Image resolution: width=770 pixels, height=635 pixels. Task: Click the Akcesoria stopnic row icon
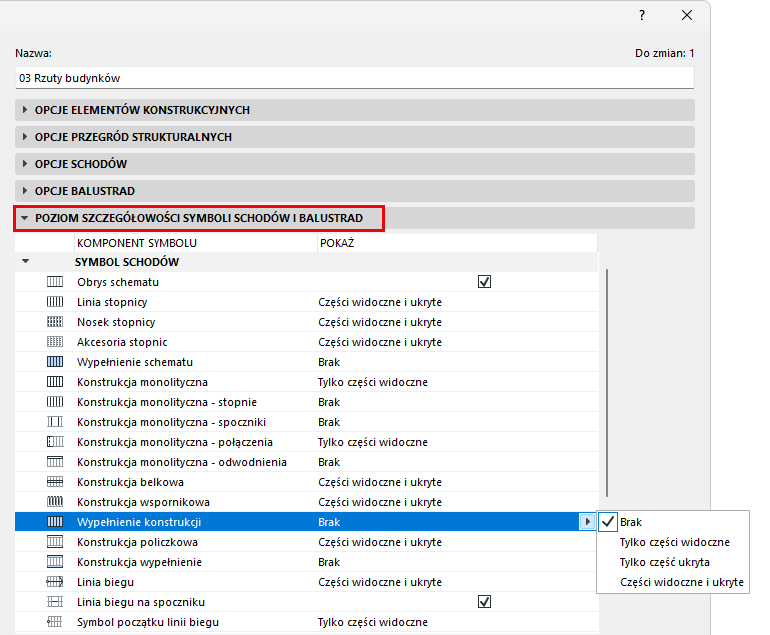point(55,342)
